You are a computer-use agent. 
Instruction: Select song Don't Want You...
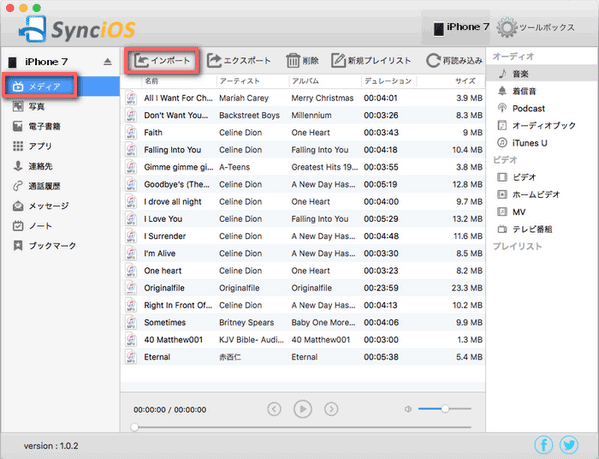click(x=176, y=115)
